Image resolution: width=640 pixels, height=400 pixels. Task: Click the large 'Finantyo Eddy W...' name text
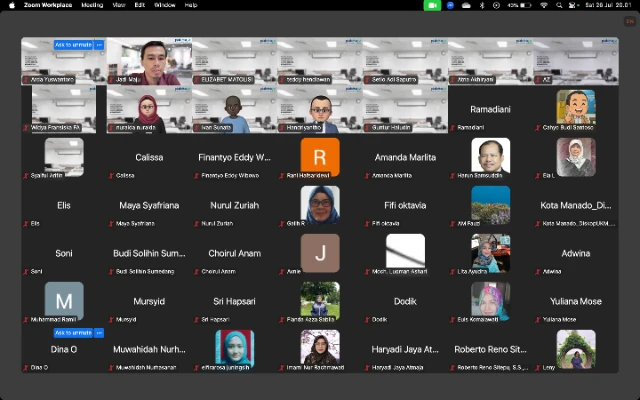click(x=235, y=158)
